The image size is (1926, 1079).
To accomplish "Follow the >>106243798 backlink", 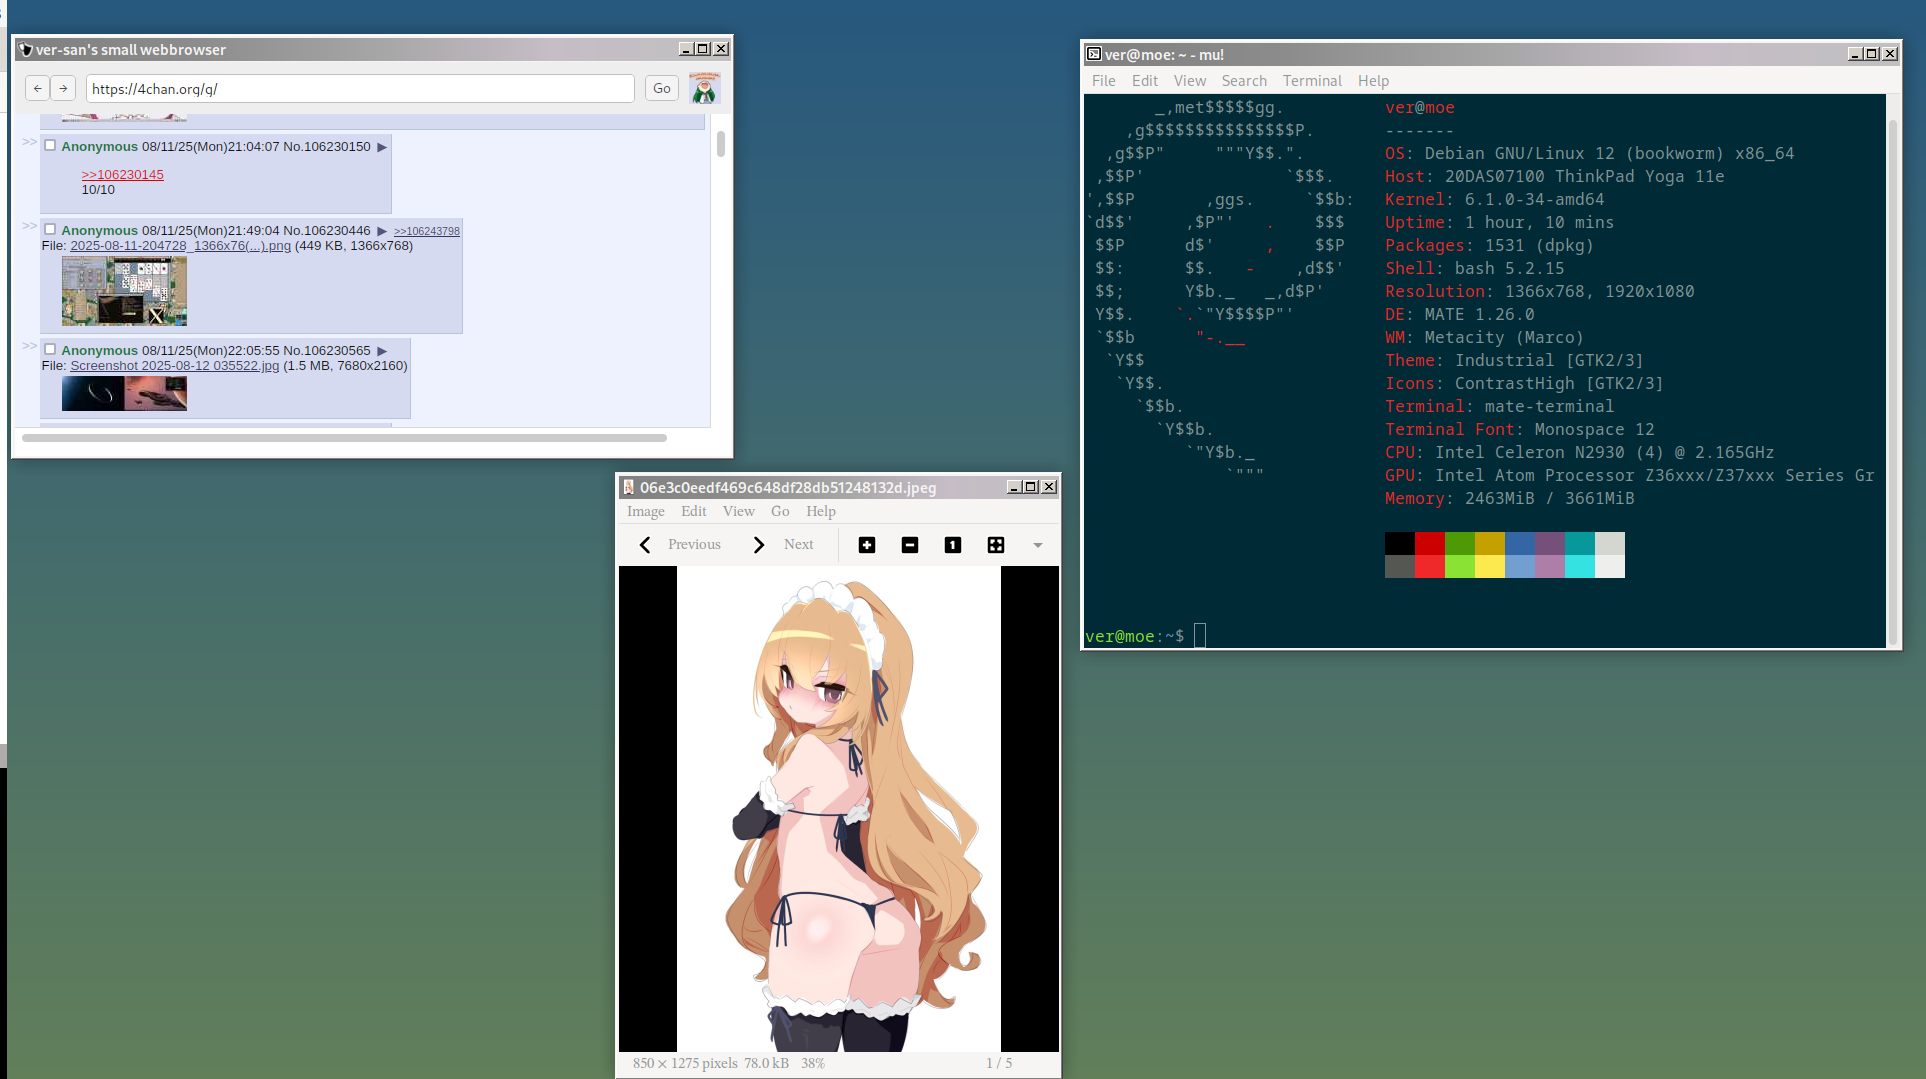I will point(427,231).
